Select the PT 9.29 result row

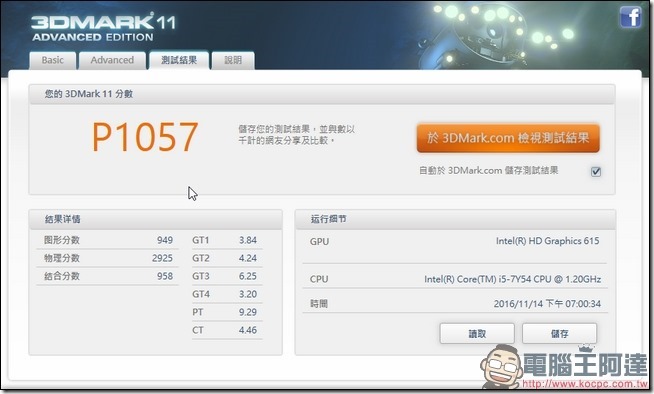(x=227, y=312)
